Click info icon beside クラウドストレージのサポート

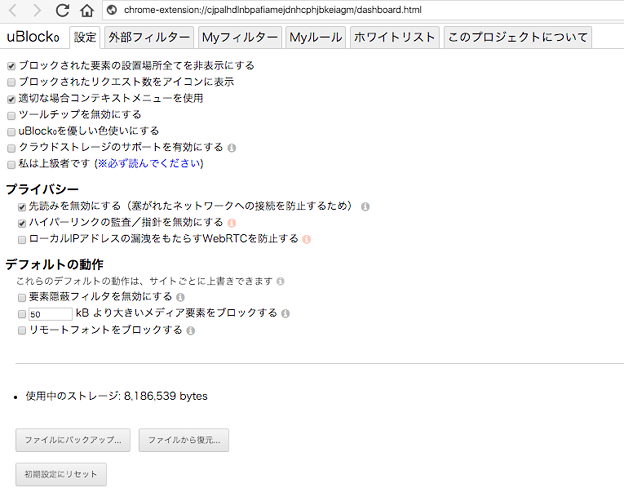(232, 148)
